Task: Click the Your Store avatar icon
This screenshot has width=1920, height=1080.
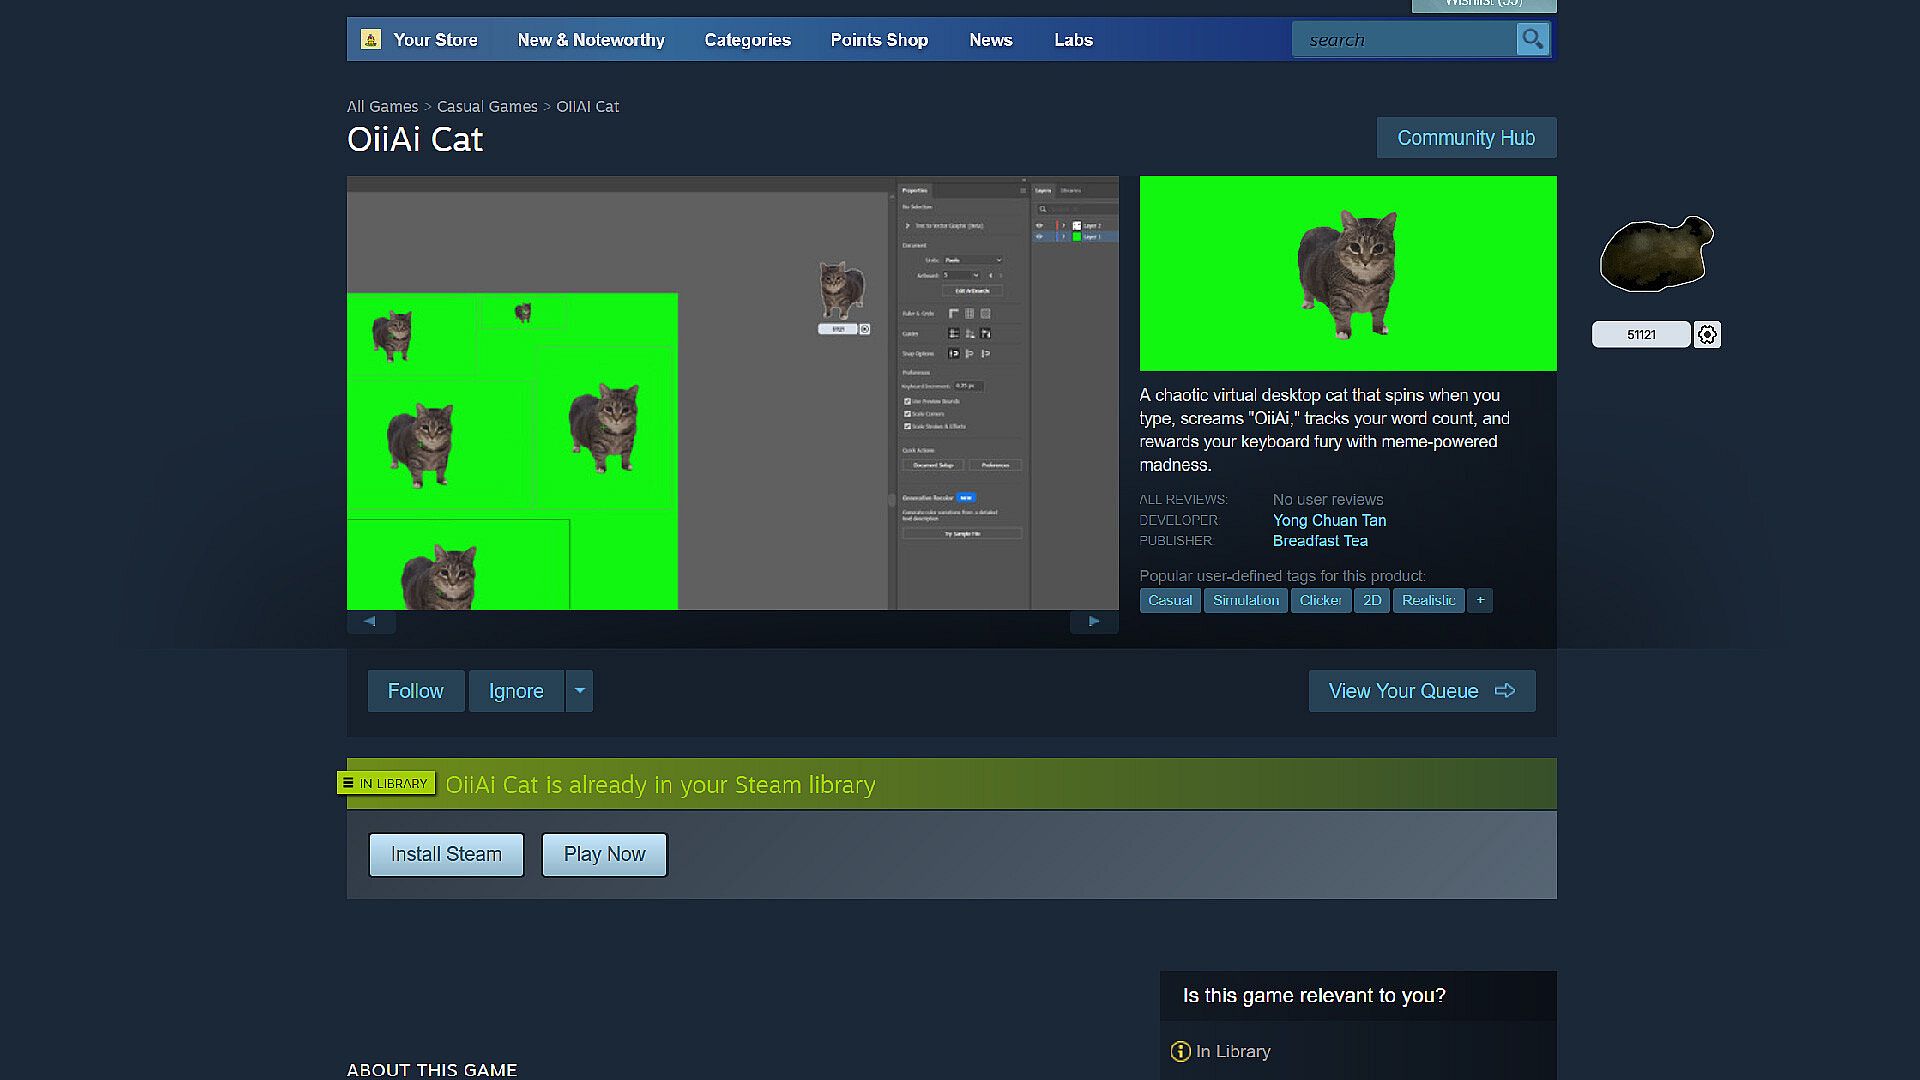Action: 371,40
